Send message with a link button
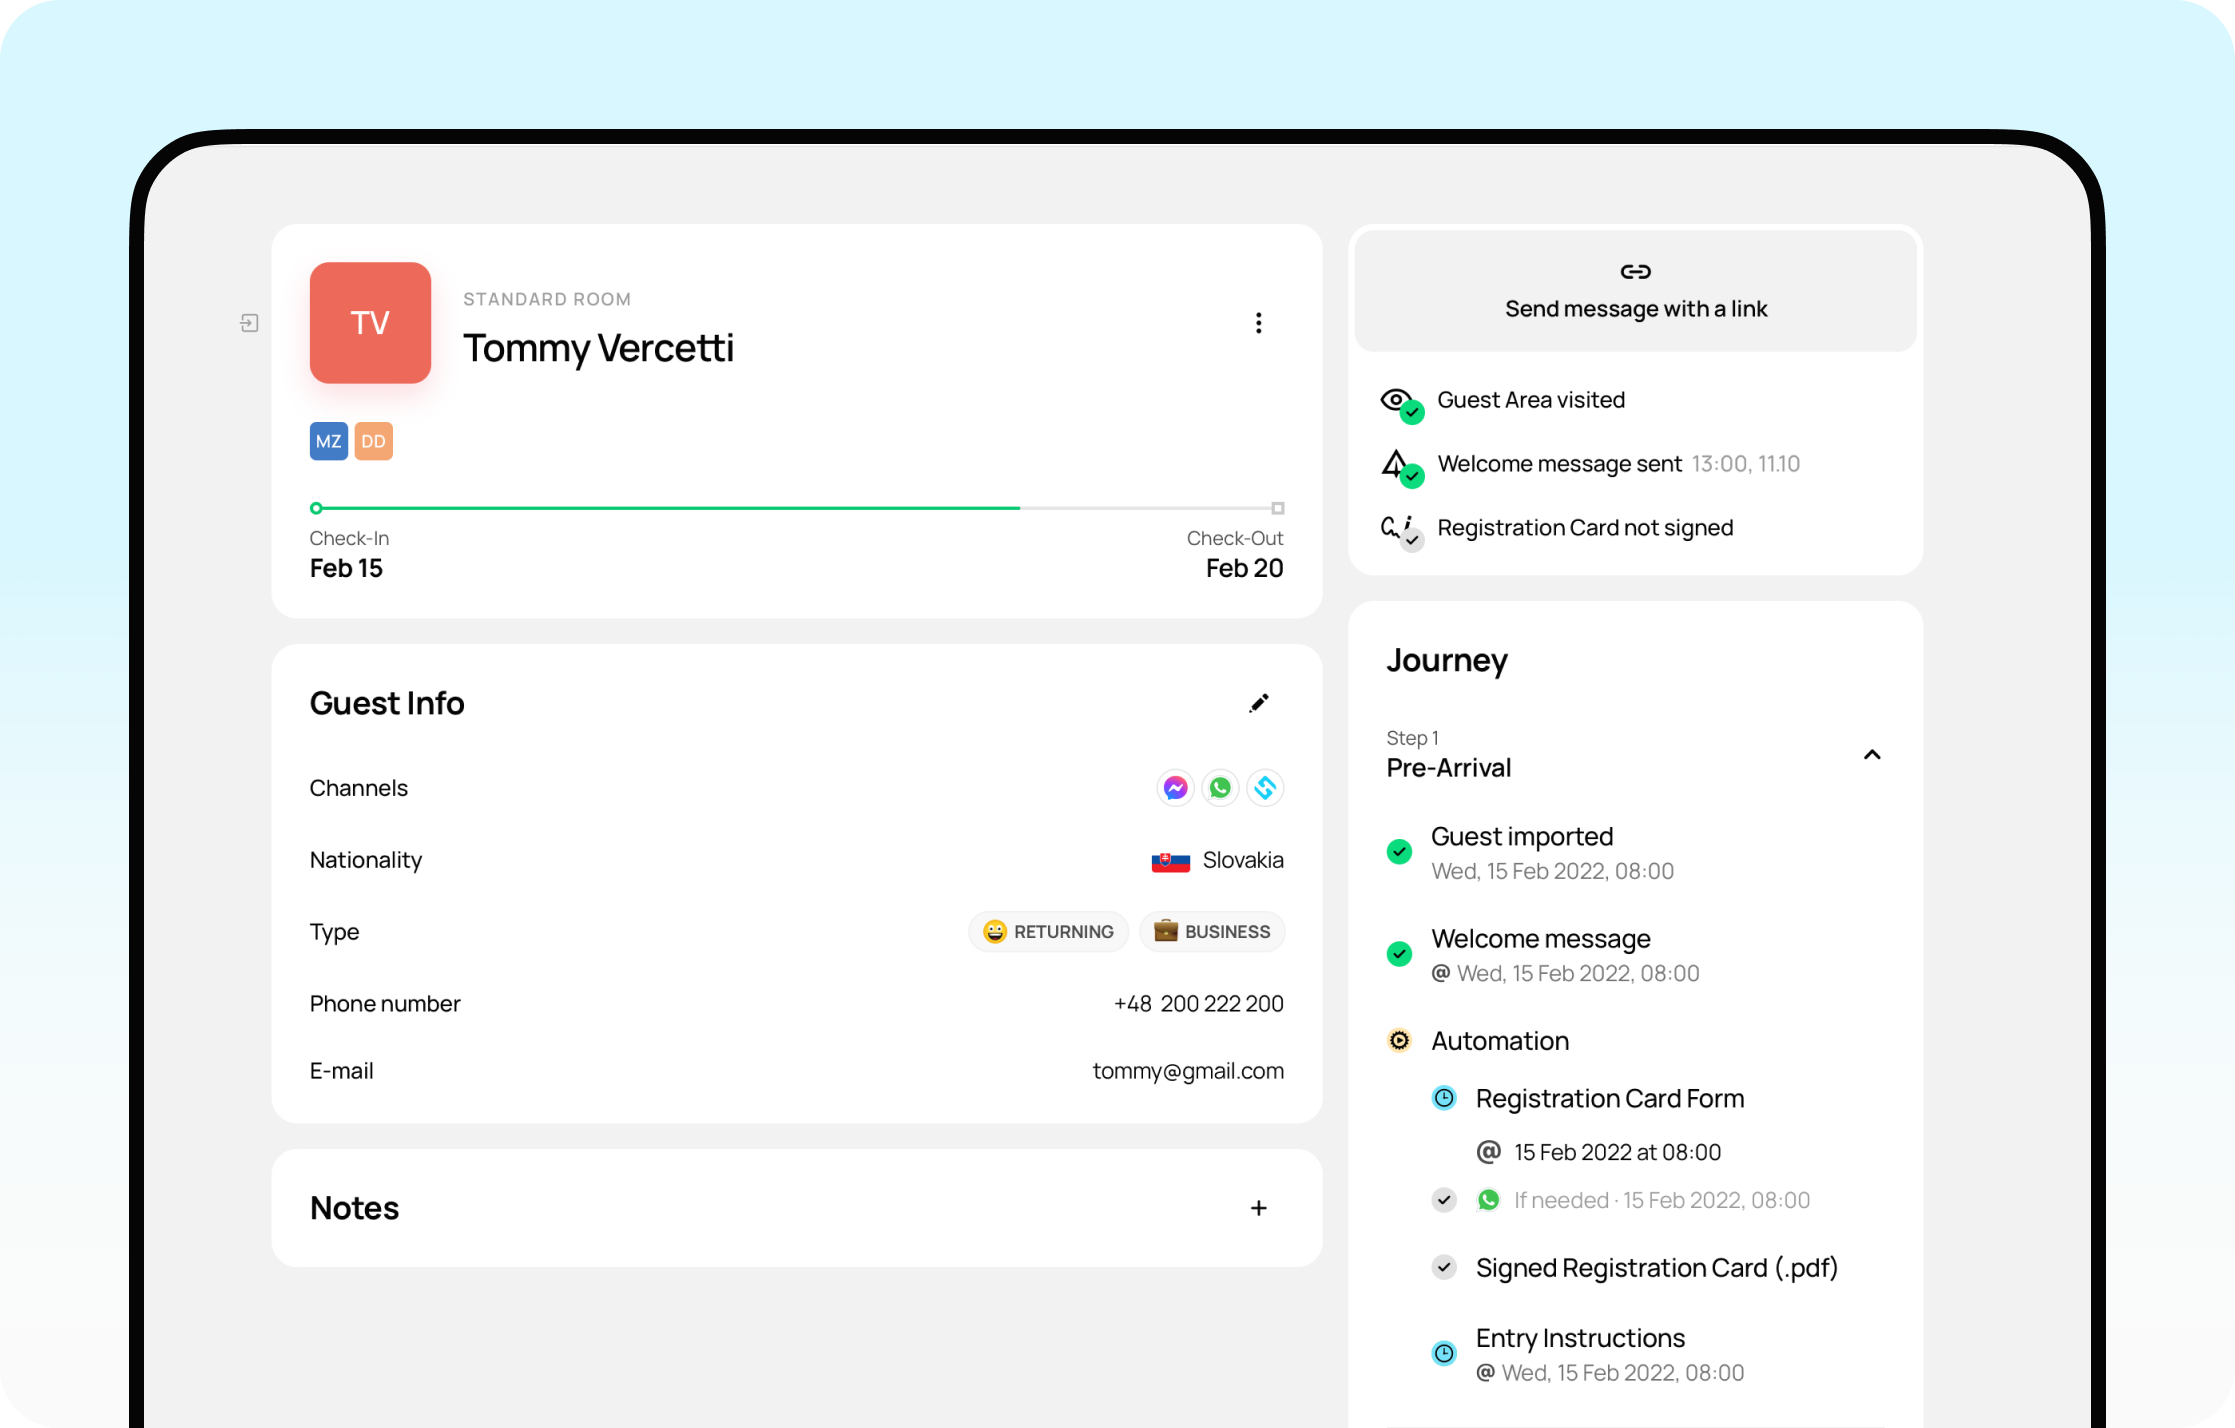 point(1635,291)
